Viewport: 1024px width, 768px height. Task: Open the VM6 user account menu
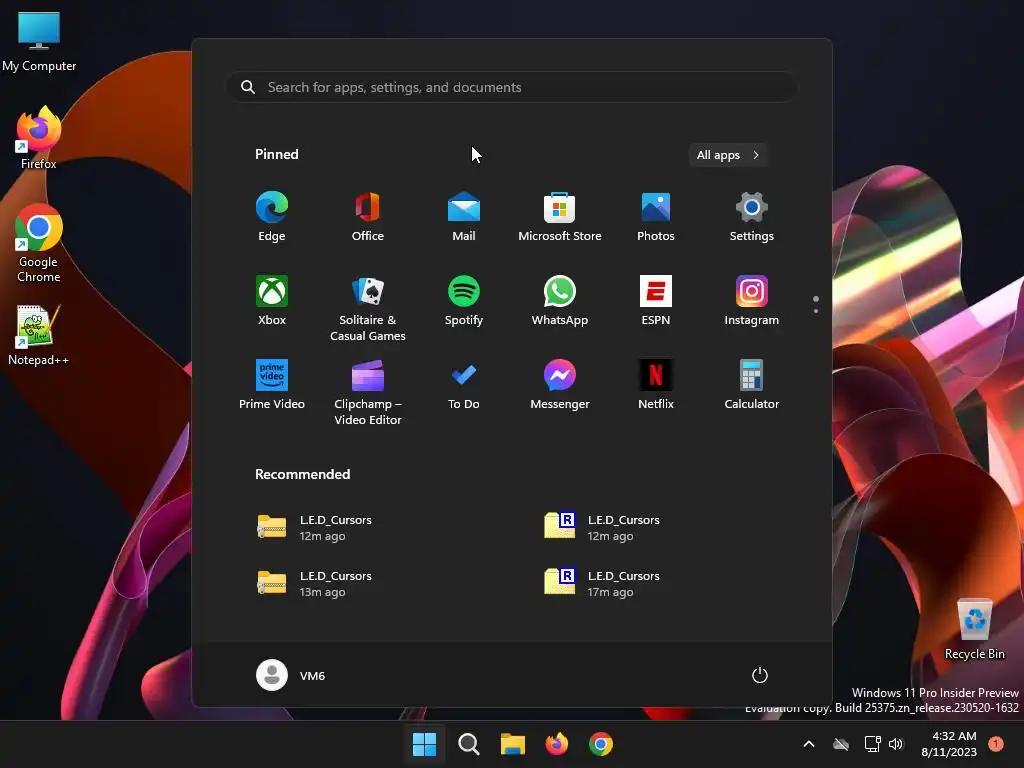(291, 675)
